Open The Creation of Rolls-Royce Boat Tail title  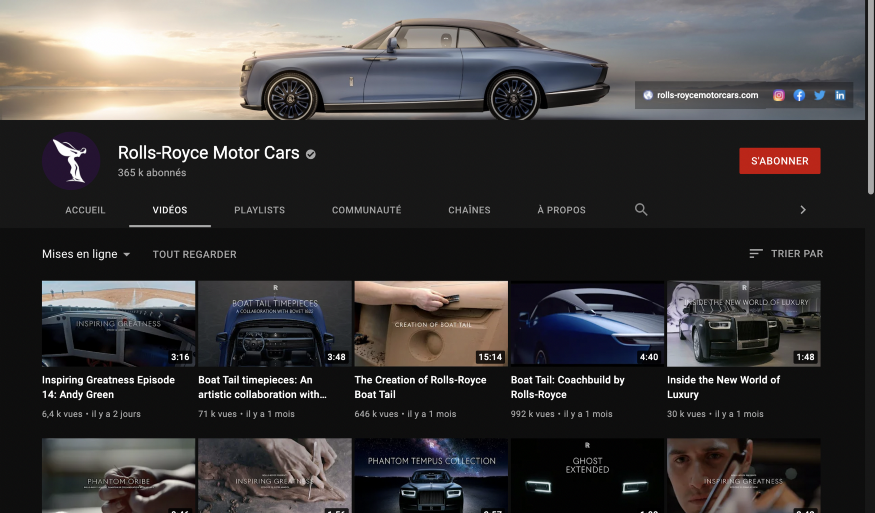coord(420,387)
